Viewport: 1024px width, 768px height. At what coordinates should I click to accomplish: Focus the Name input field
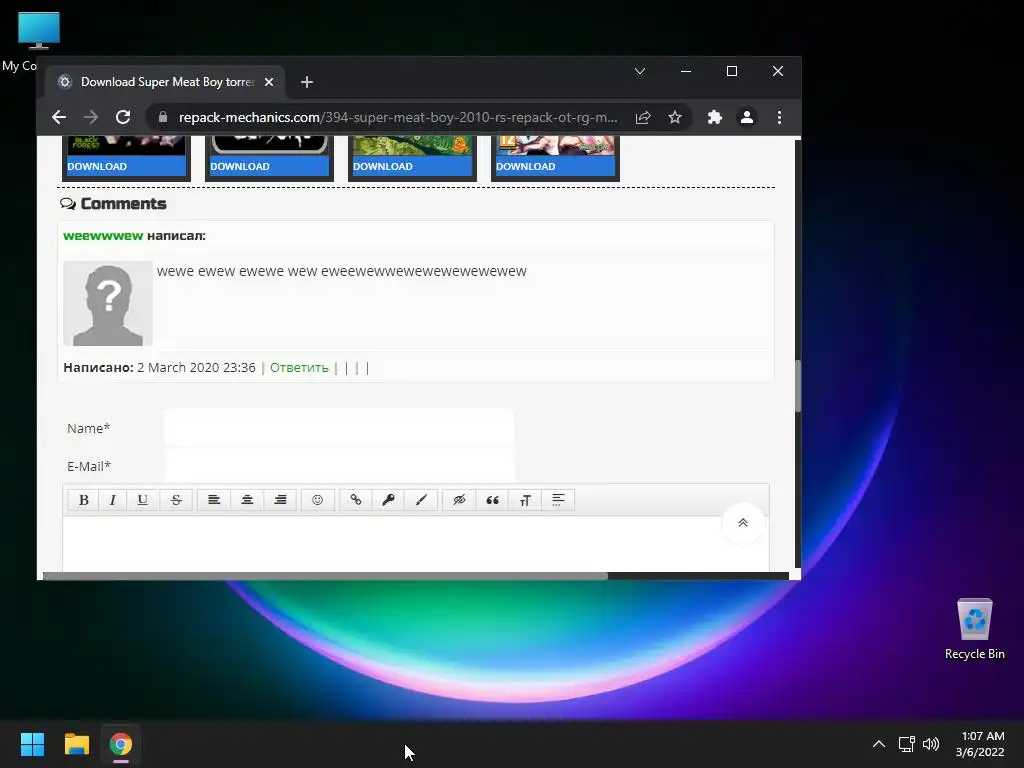point(339,428)
